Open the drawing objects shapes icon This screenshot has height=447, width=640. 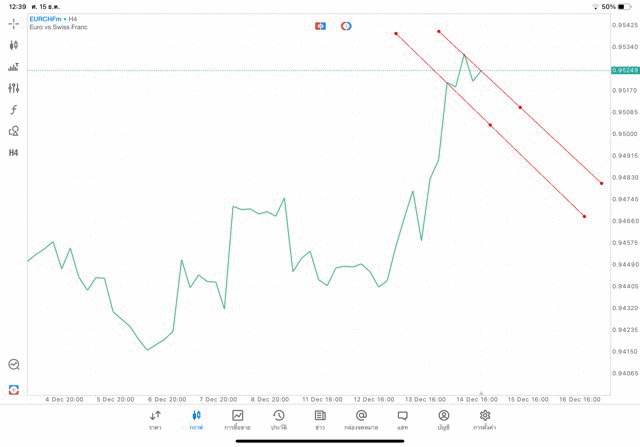click(14, 131)
